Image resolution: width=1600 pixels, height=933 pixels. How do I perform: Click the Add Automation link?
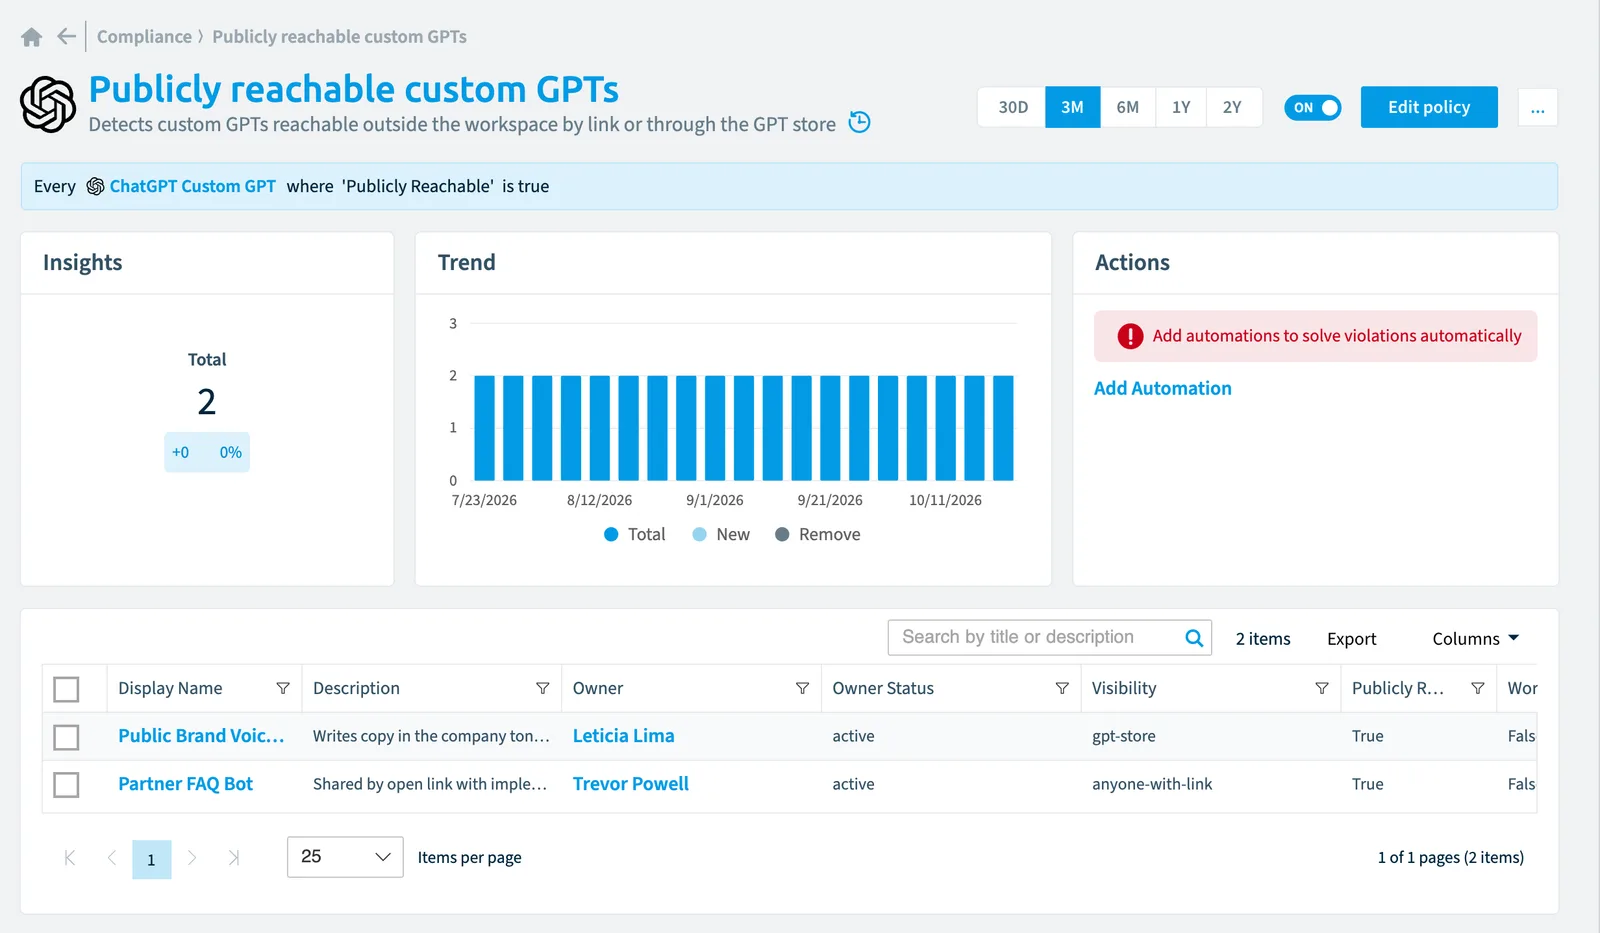[x=1162, y=388]
